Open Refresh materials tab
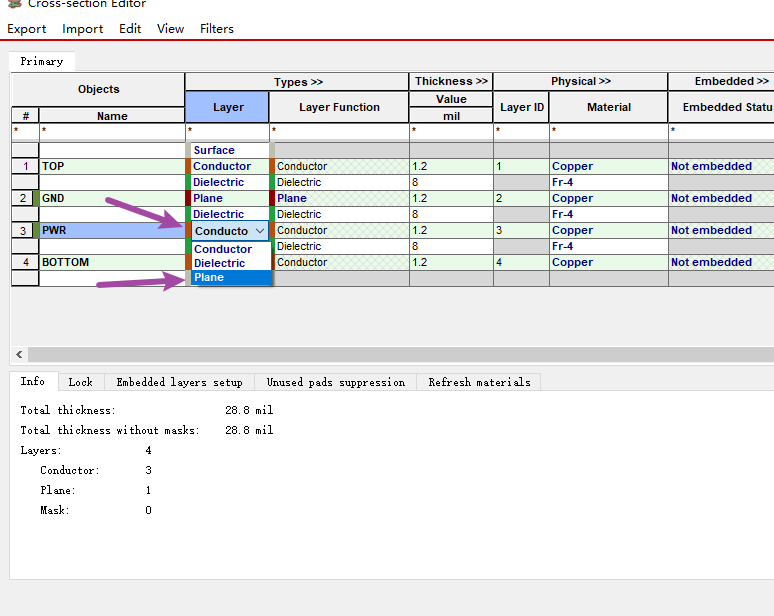This screenshot has height=616, width=774. (479, 382)
